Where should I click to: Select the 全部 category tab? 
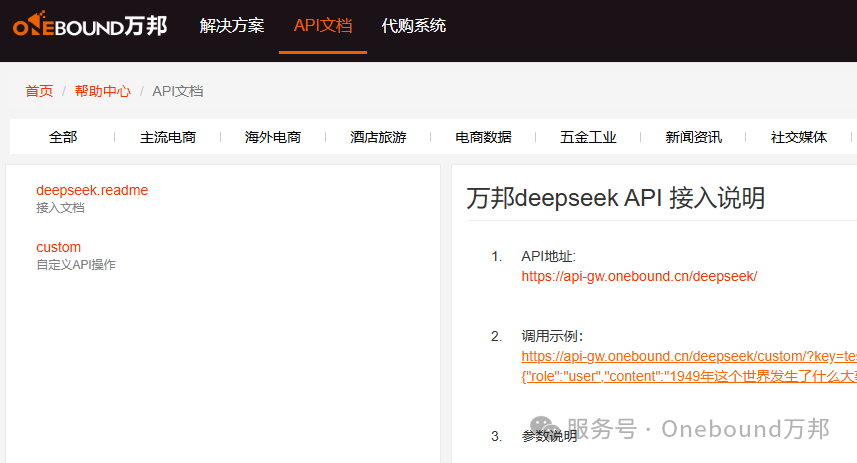click(63, 137)
